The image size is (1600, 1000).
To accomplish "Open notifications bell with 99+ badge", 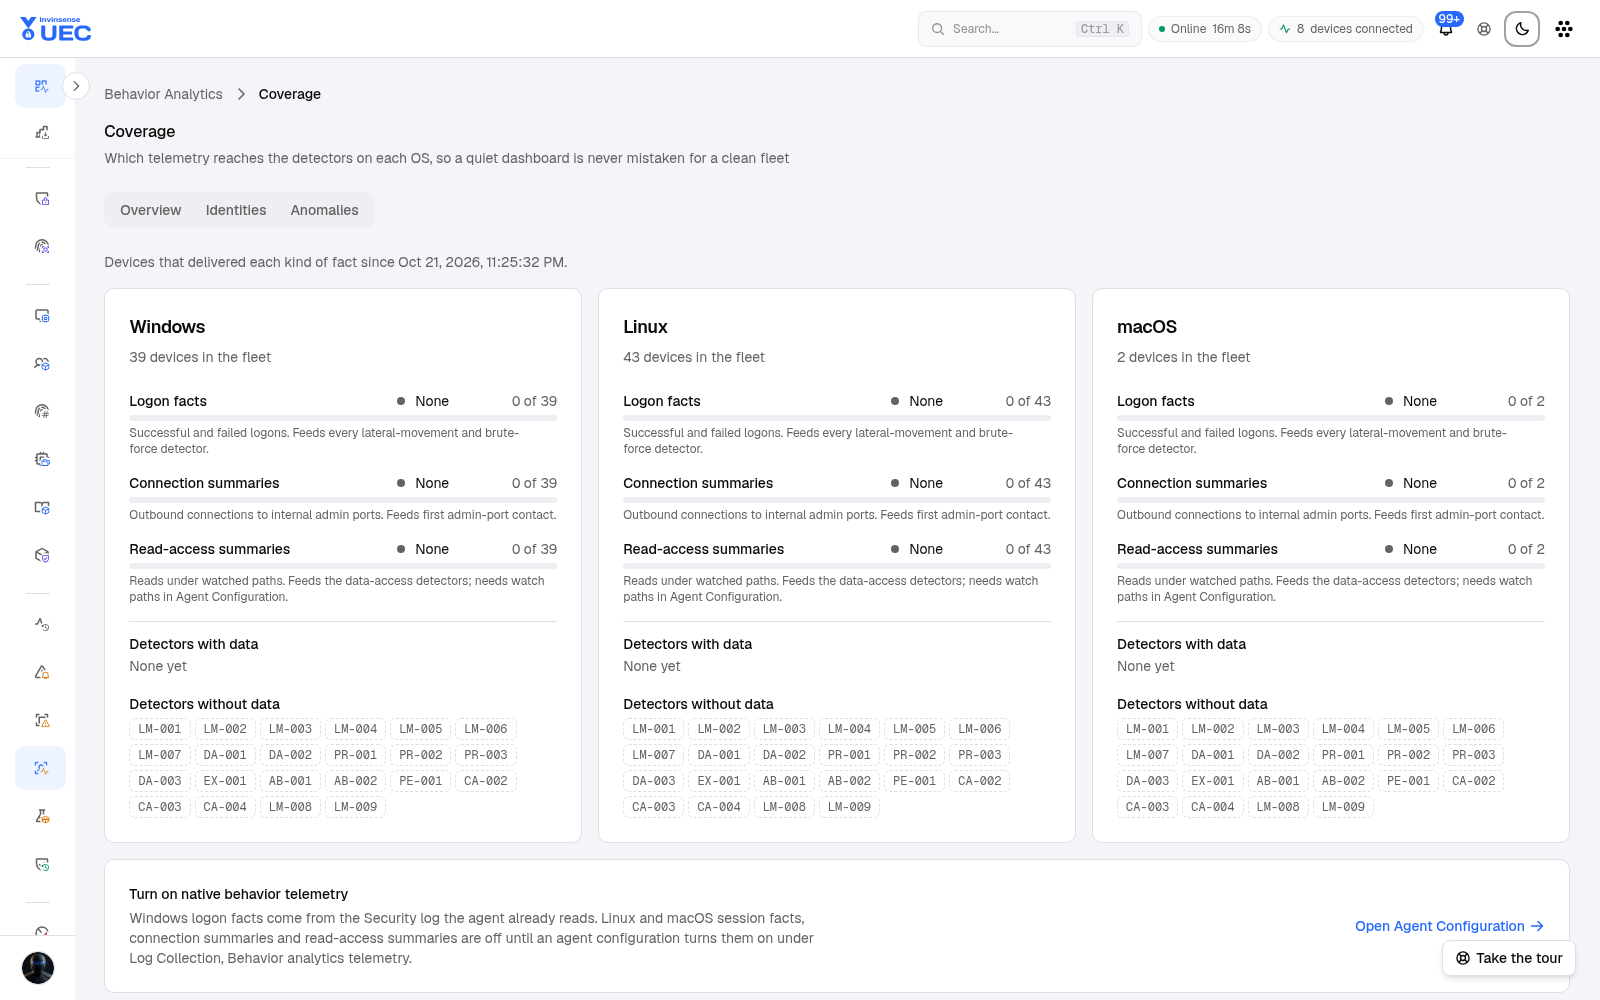I will coord(1446,29).
